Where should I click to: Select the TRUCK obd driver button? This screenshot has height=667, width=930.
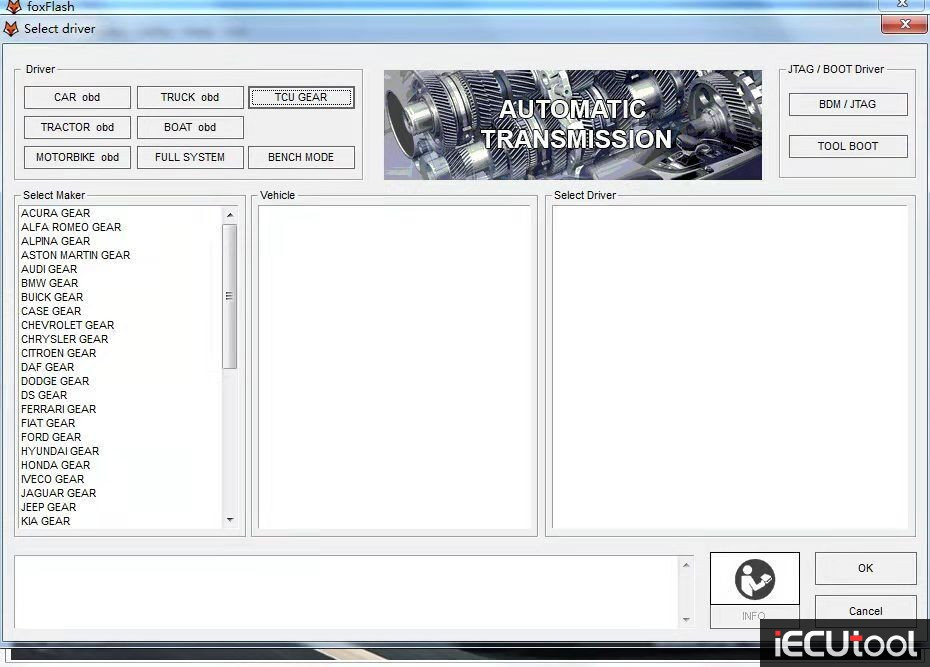point(190,97)
